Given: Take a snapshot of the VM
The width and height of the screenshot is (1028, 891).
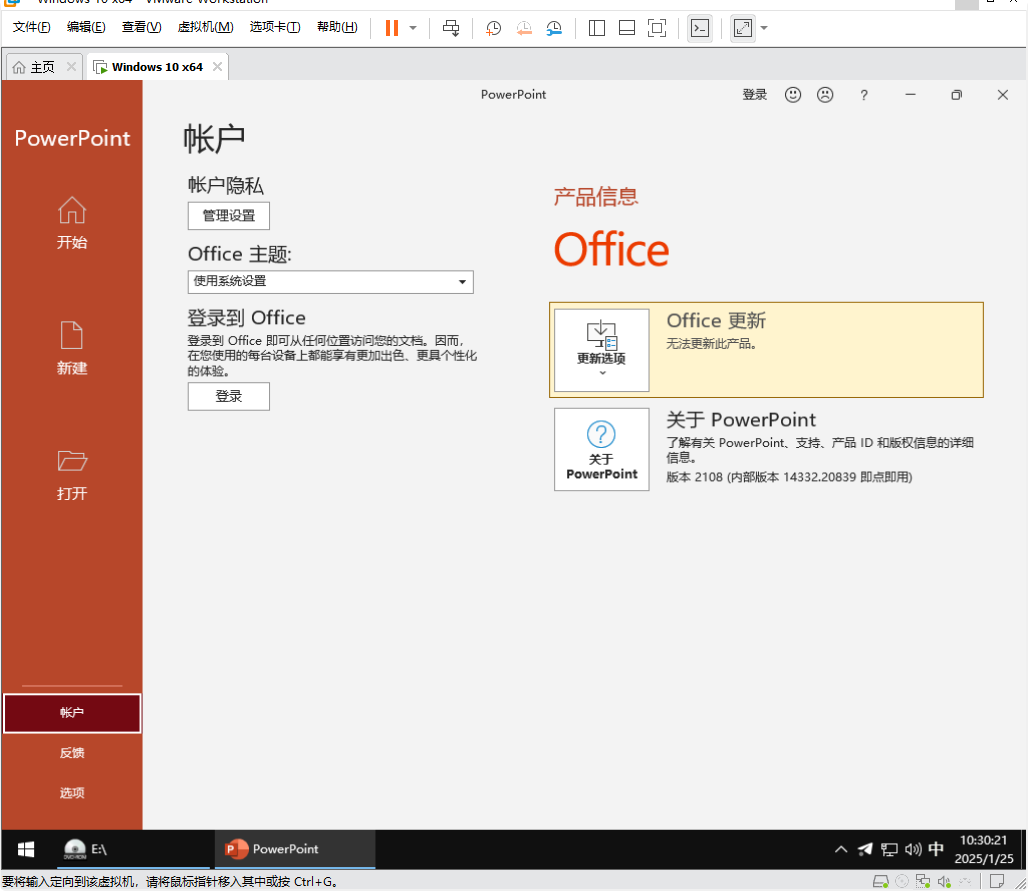Looking at the screenshot, I should pyautogui.click(x=492, y=28).
